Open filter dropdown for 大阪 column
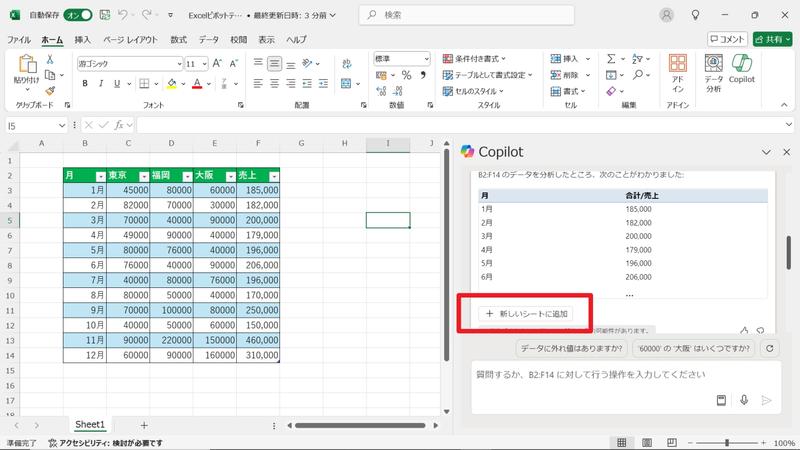The height and width of the screenshot is (450, 800). click(231, 176)
